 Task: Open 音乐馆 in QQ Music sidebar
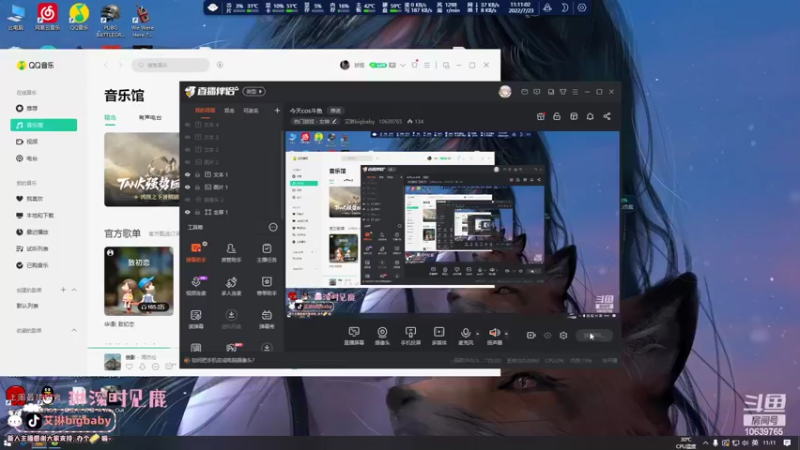coord(43,125)
